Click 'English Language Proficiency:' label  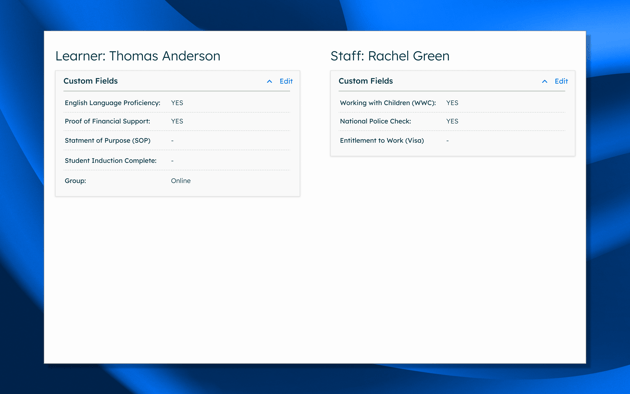pos(112,103)
